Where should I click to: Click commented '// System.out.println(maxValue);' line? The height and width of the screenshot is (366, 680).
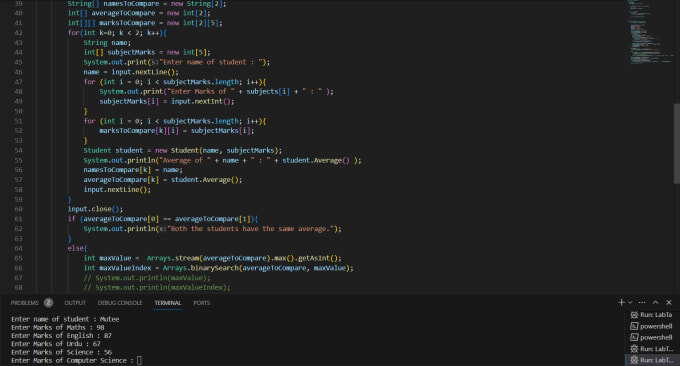147,278
